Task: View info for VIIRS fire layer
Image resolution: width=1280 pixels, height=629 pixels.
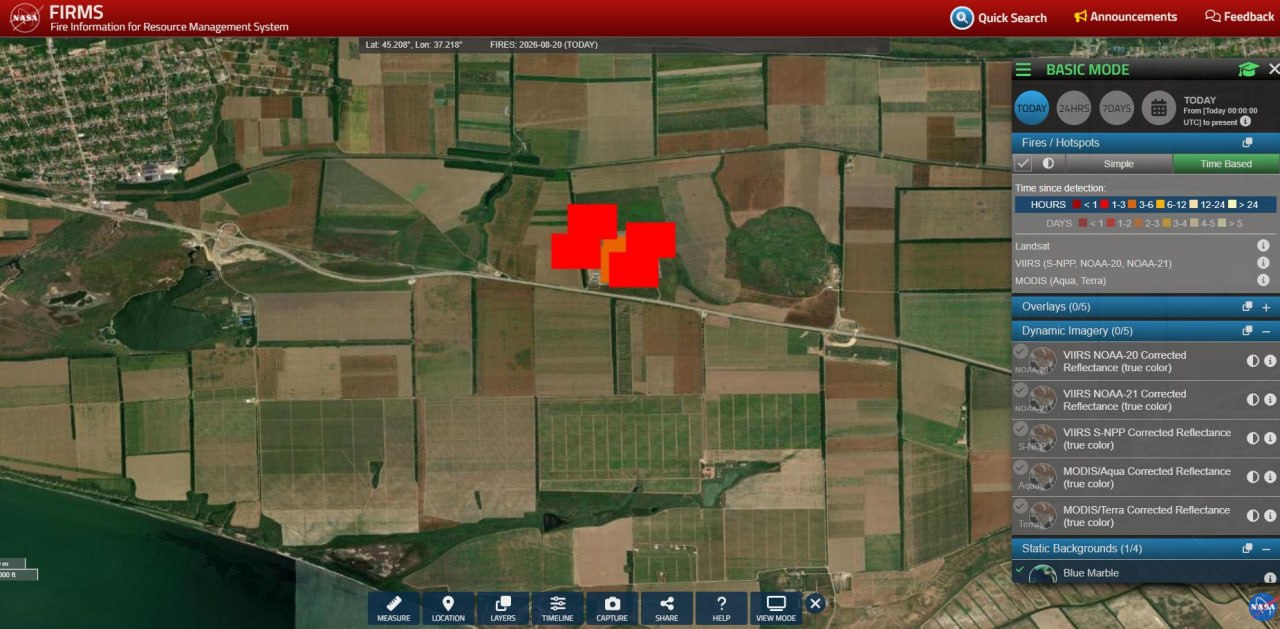Action: tap(1263, 263)
